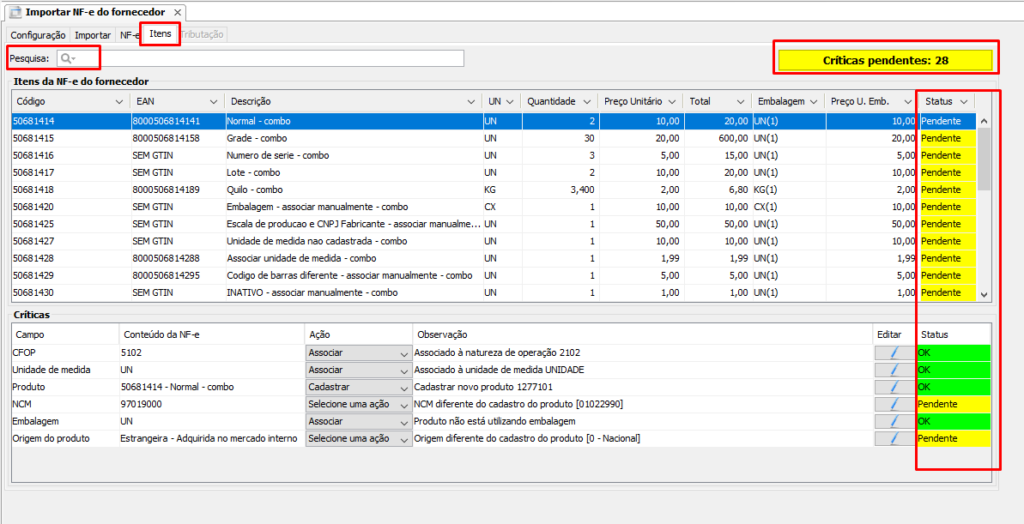Screen dimensions: 1024x524
Task: Click the edit pencil icon for CFOP row
Action: pyautogui.click(x=894, y=353)
